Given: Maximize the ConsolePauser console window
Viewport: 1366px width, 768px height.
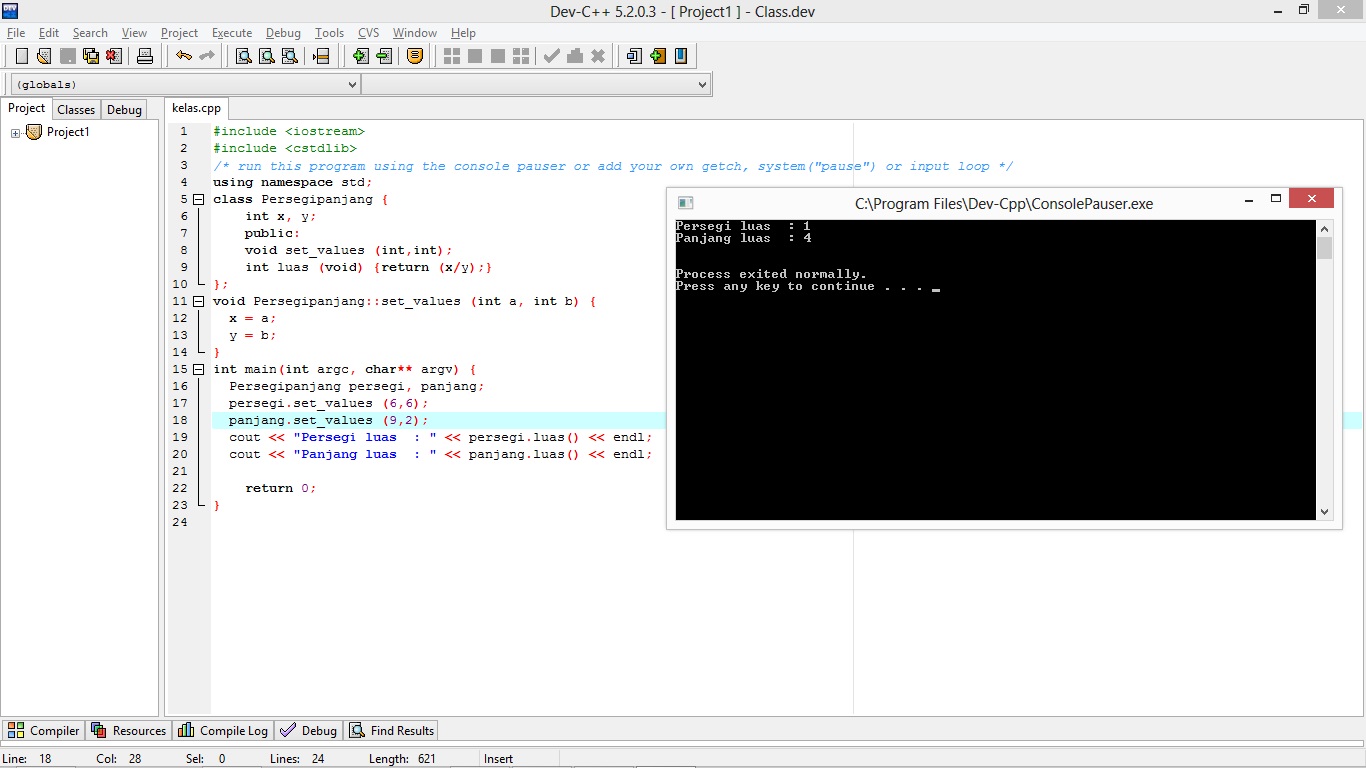Looking at the screenshot, I should [1276, 198].
